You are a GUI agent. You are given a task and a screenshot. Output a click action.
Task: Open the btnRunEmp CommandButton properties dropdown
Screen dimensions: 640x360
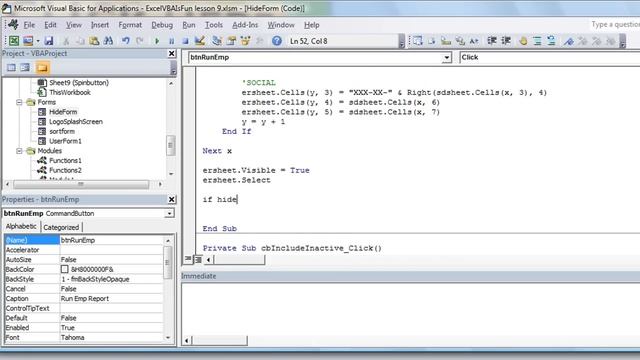pyautogui.click(x=169, y=213)
